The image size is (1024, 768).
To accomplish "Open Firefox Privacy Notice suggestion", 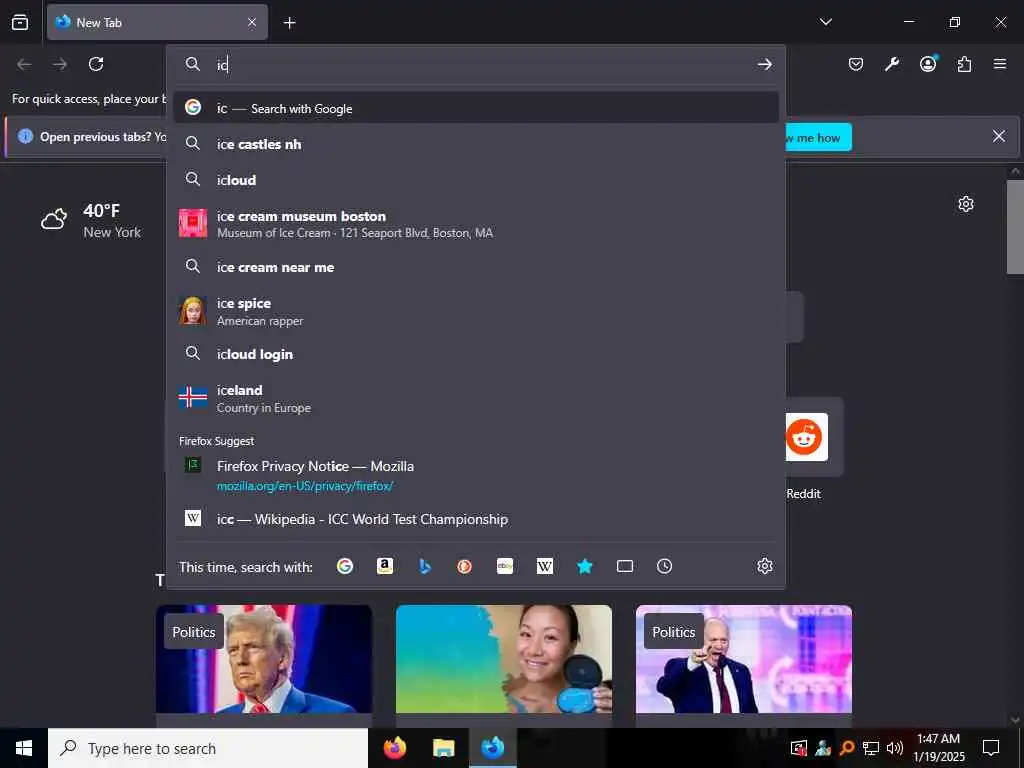I will (x=476, y=475).
